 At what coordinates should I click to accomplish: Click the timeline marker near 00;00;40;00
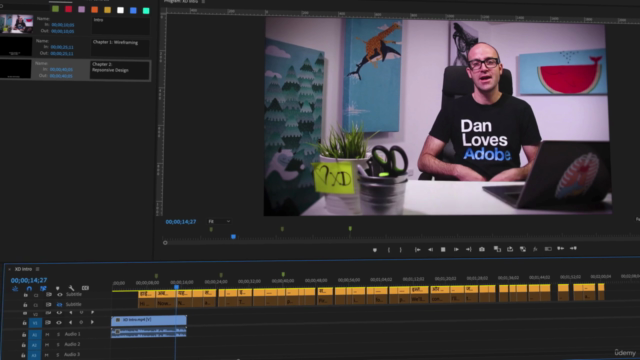283,275
